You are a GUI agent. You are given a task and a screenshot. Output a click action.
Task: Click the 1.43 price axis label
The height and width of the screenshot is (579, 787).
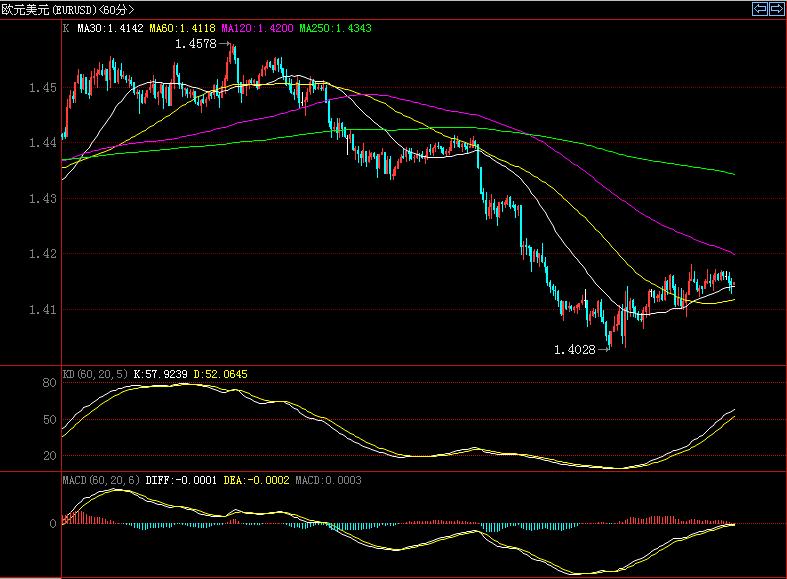click(43, 198)
